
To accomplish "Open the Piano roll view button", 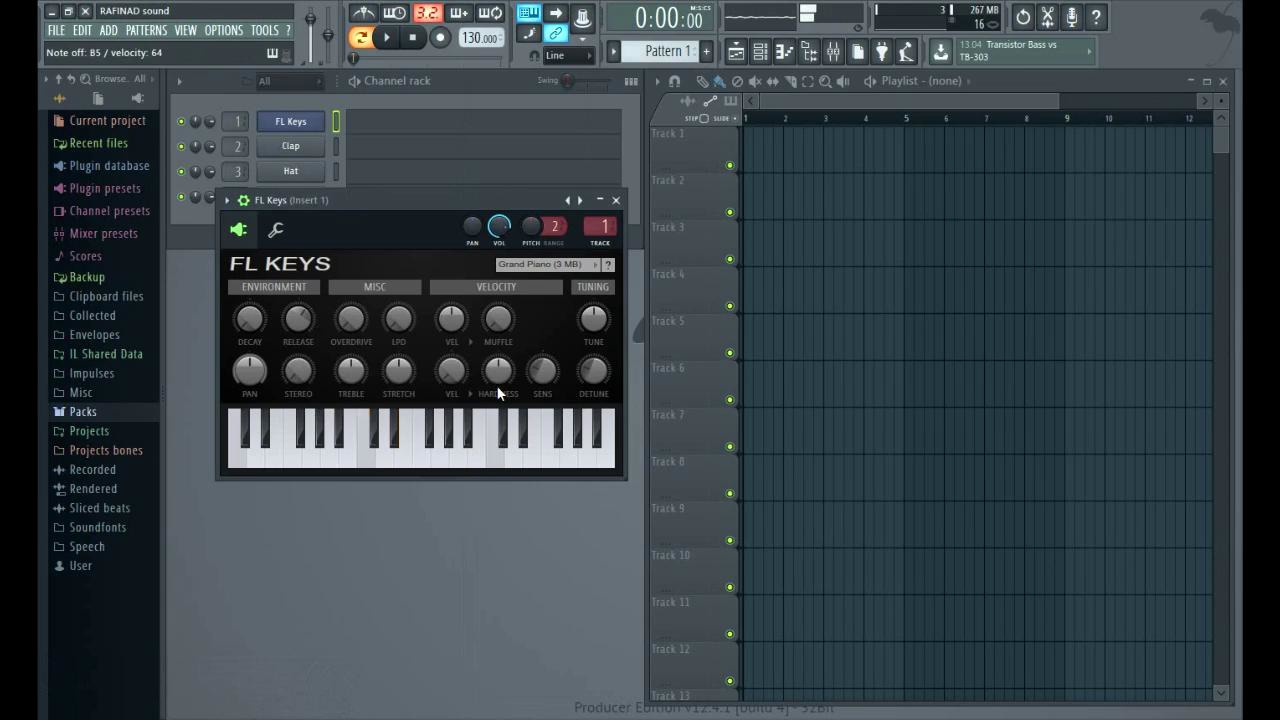I will click(x=785, y=52).
